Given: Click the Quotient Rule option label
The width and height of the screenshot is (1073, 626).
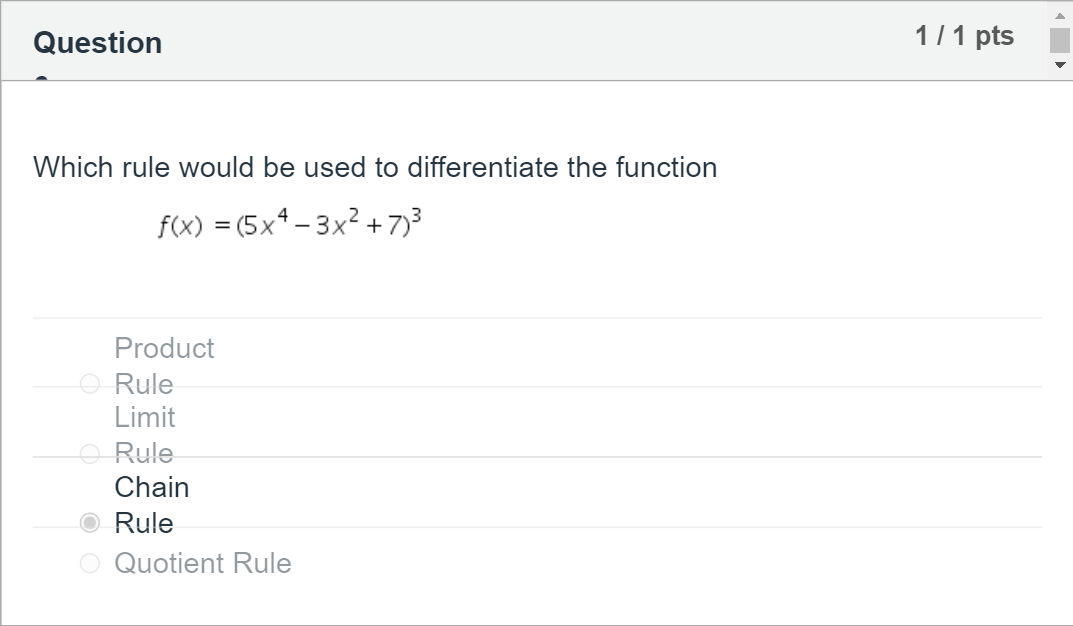Looking at the screenshot, I should click(x=203, y=563).
